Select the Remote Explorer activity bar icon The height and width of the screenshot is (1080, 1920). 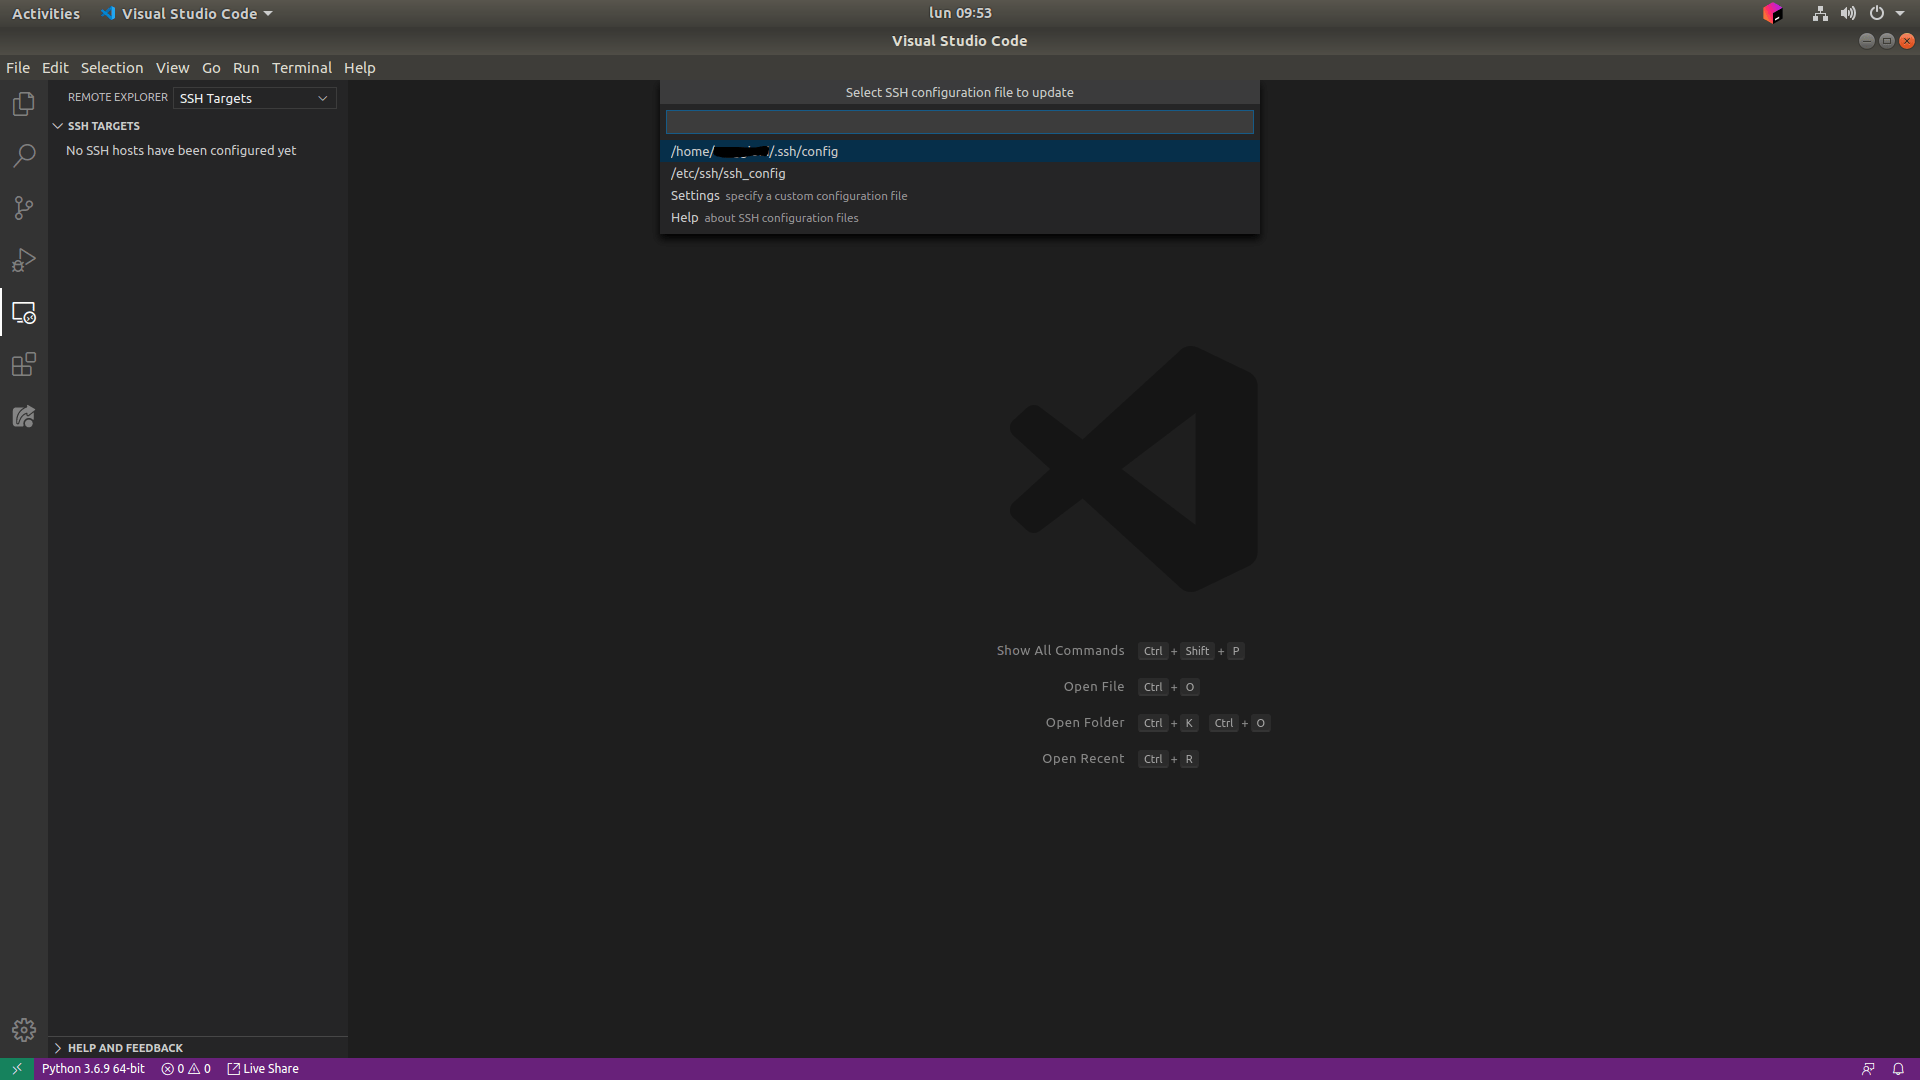pos(24,313)
